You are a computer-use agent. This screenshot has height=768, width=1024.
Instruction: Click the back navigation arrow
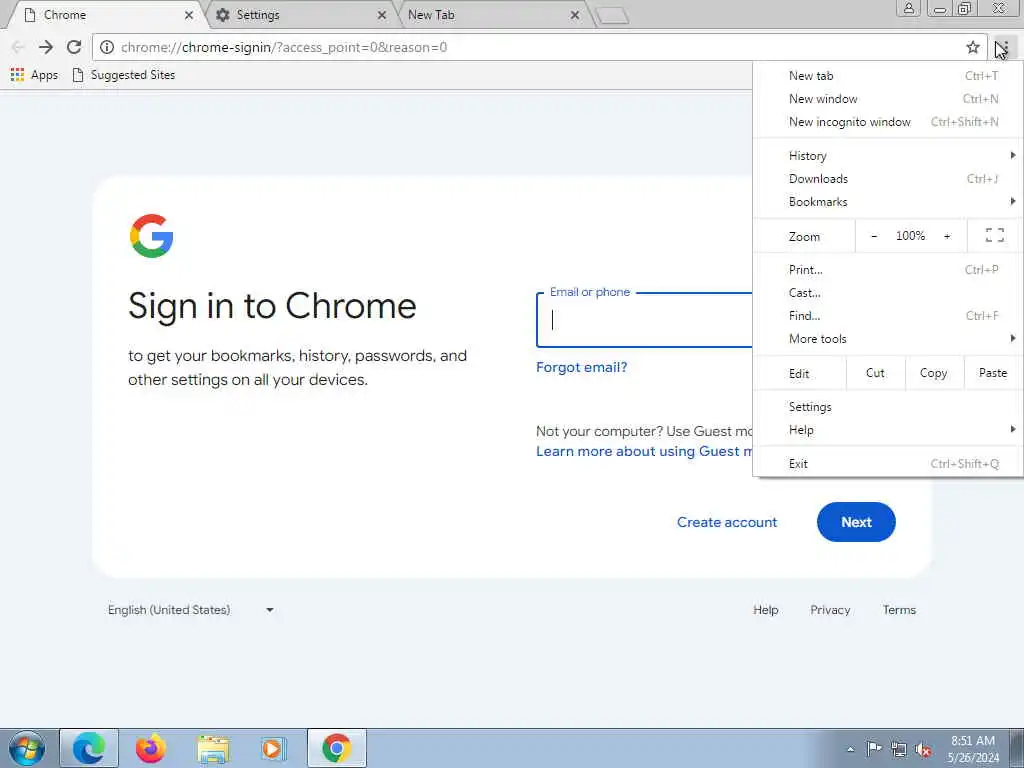[x=18, y=47]
